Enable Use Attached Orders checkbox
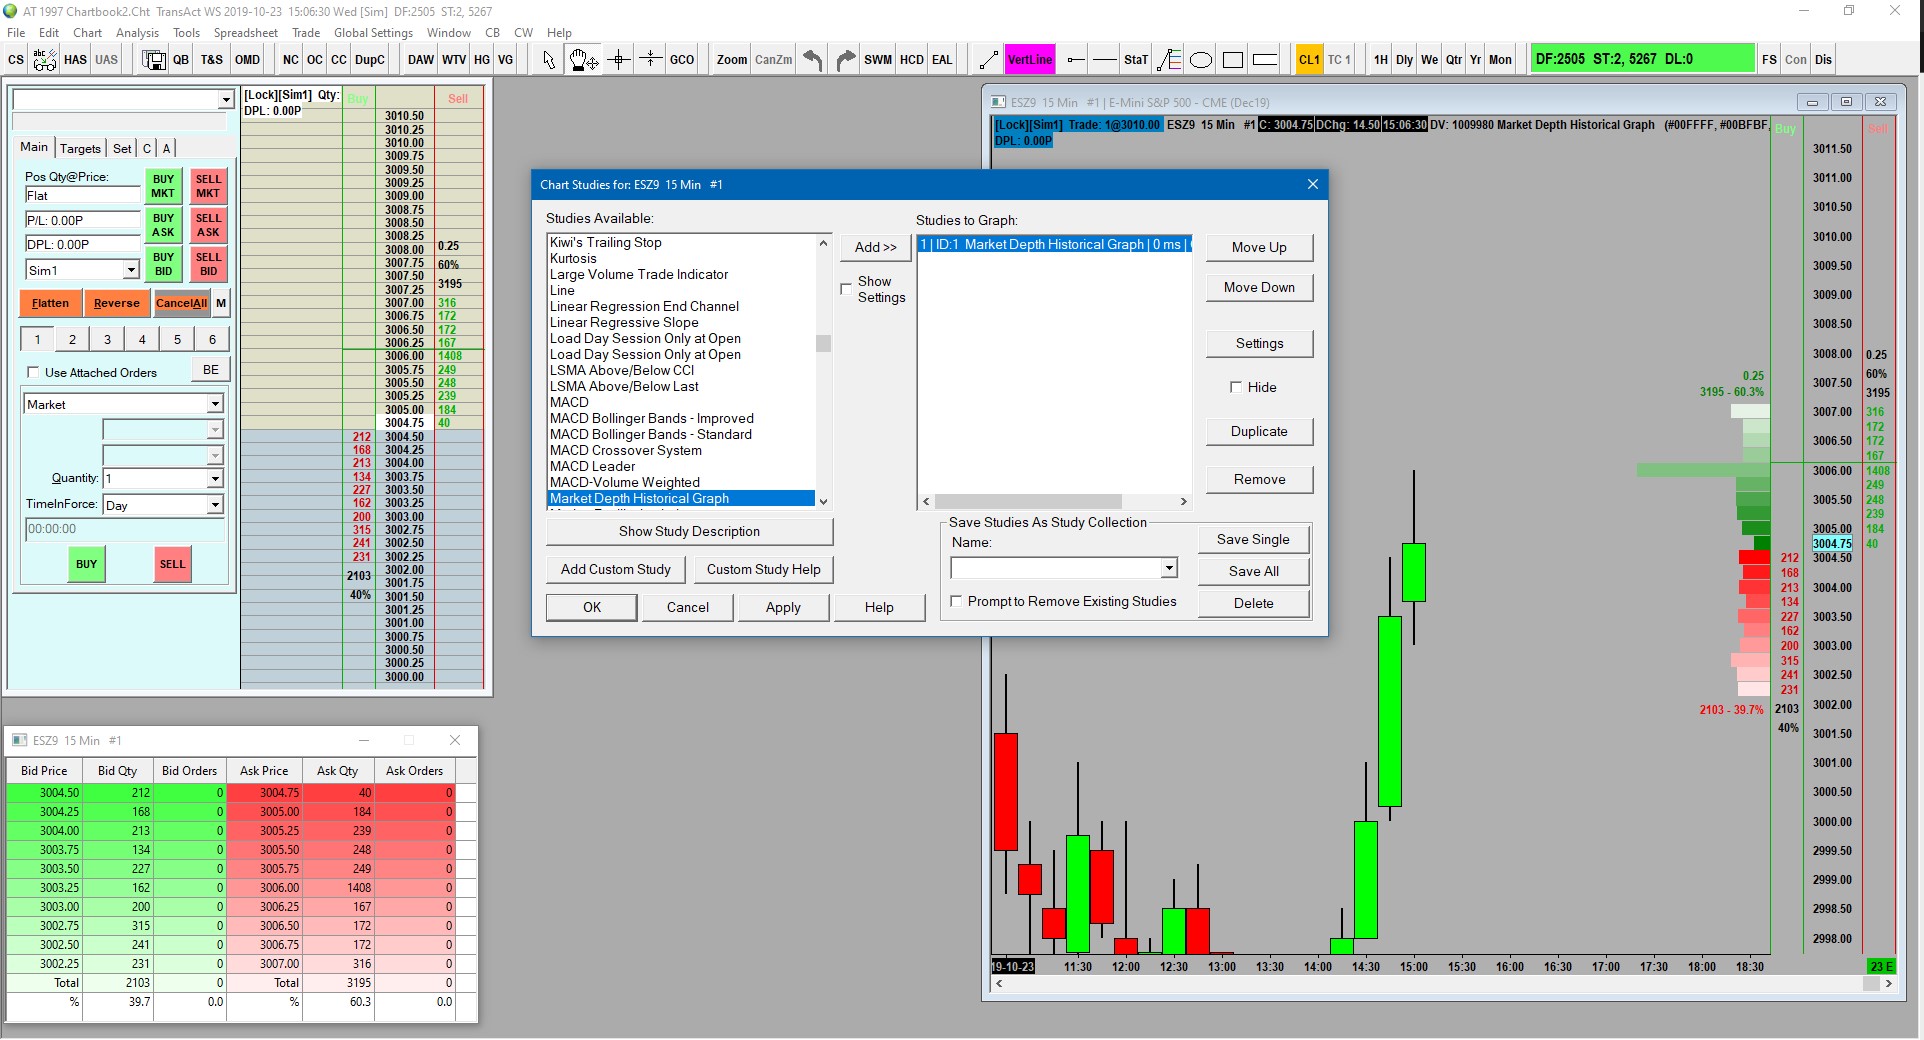 [33, 372]
